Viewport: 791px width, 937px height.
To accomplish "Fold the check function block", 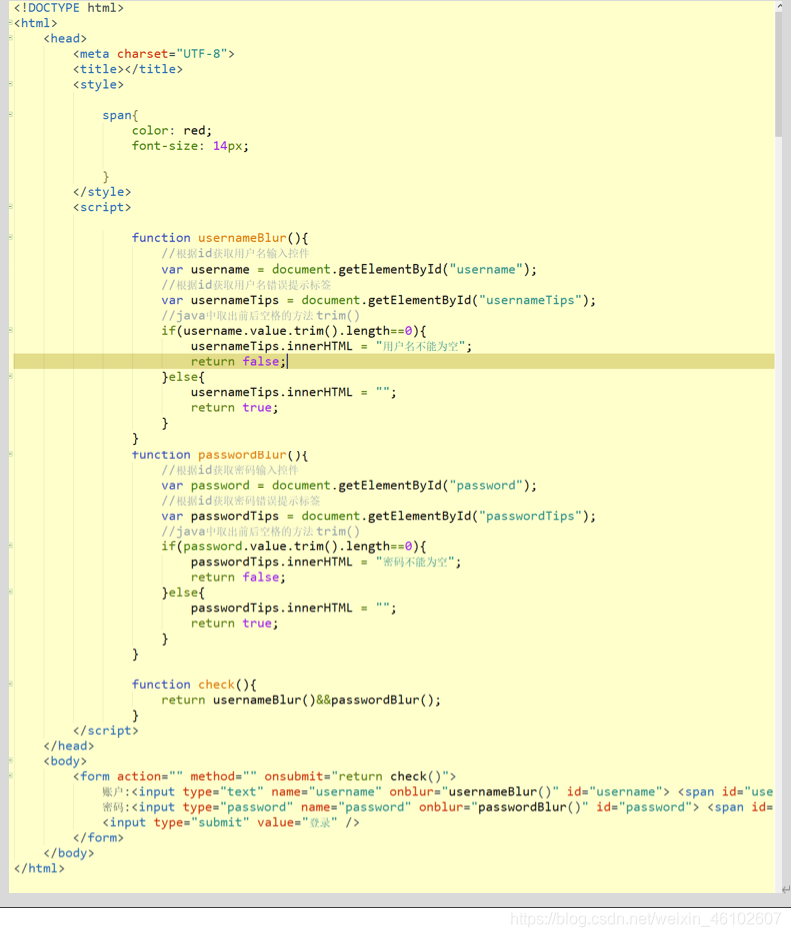I will 11,684.
